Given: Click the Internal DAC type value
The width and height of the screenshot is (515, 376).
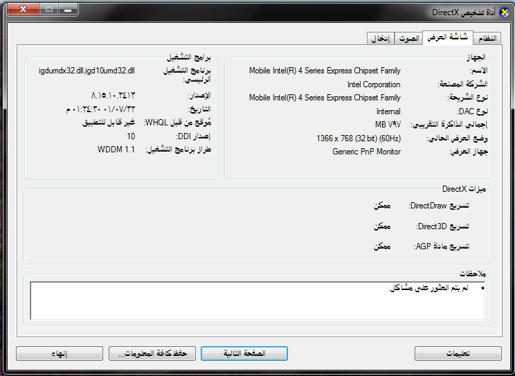Looking at the screenshot, I should [388, 111].
